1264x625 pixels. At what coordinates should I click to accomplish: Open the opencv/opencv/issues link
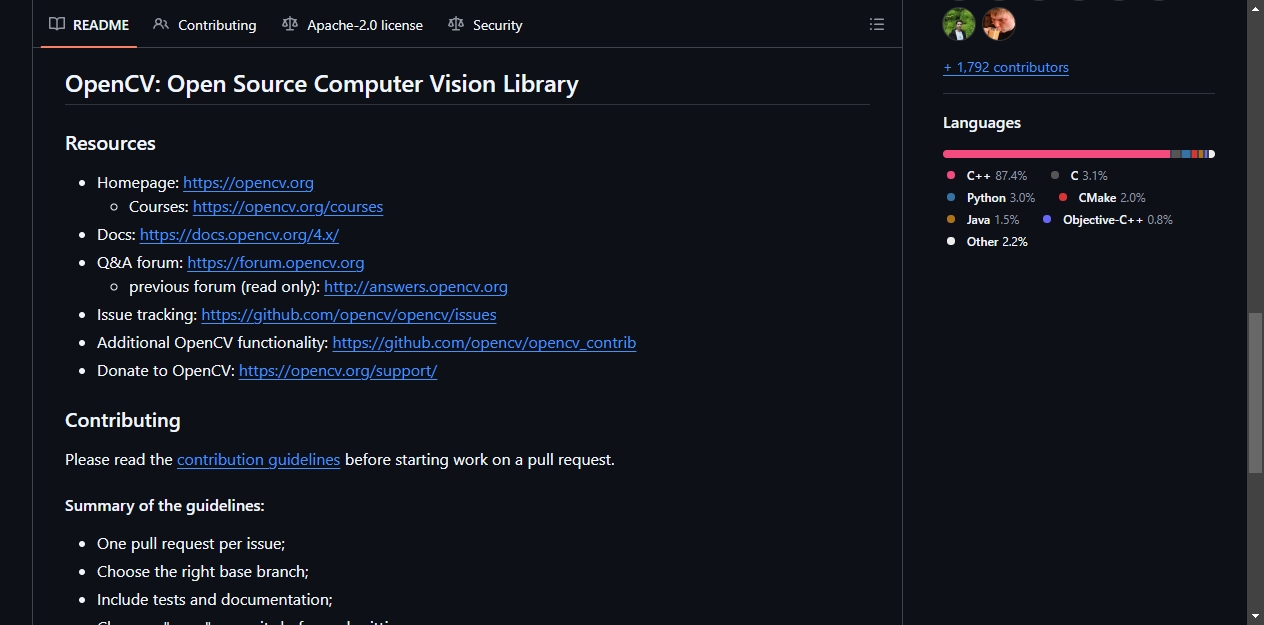[349, 315]
